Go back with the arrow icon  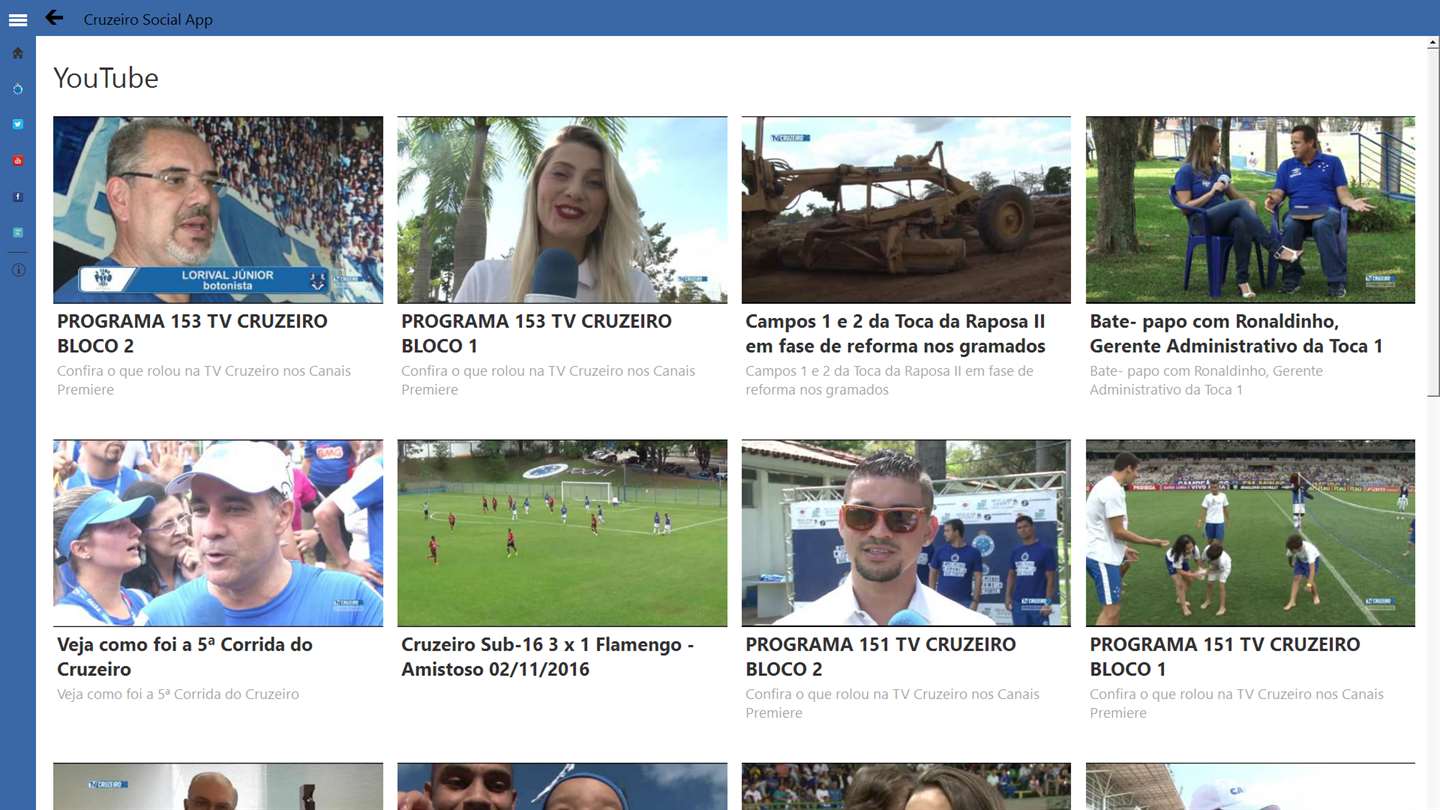point(54,17)
